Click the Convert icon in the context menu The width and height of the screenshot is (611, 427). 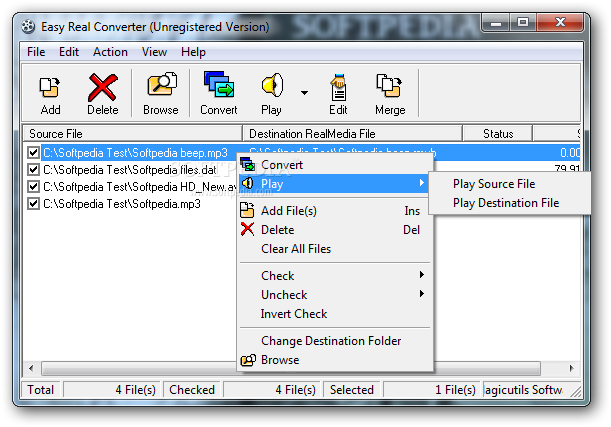(x=247, y=165)
